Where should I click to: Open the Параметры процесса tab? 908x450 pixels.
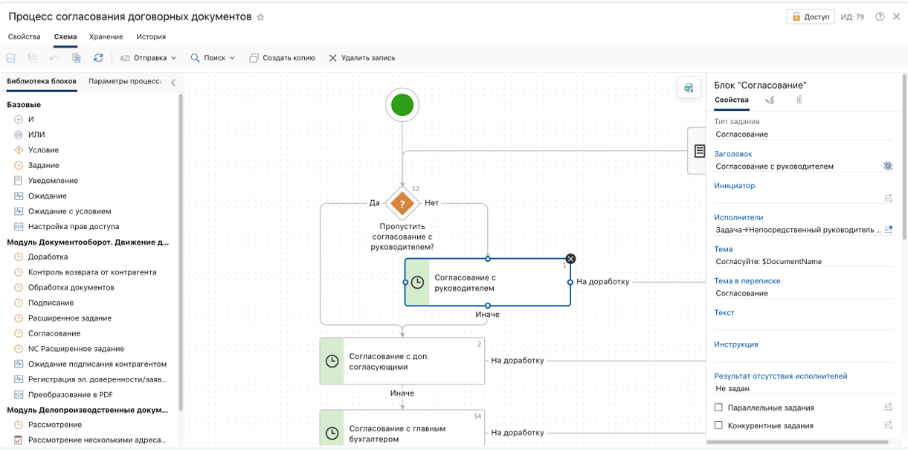(x=125, y=82)
